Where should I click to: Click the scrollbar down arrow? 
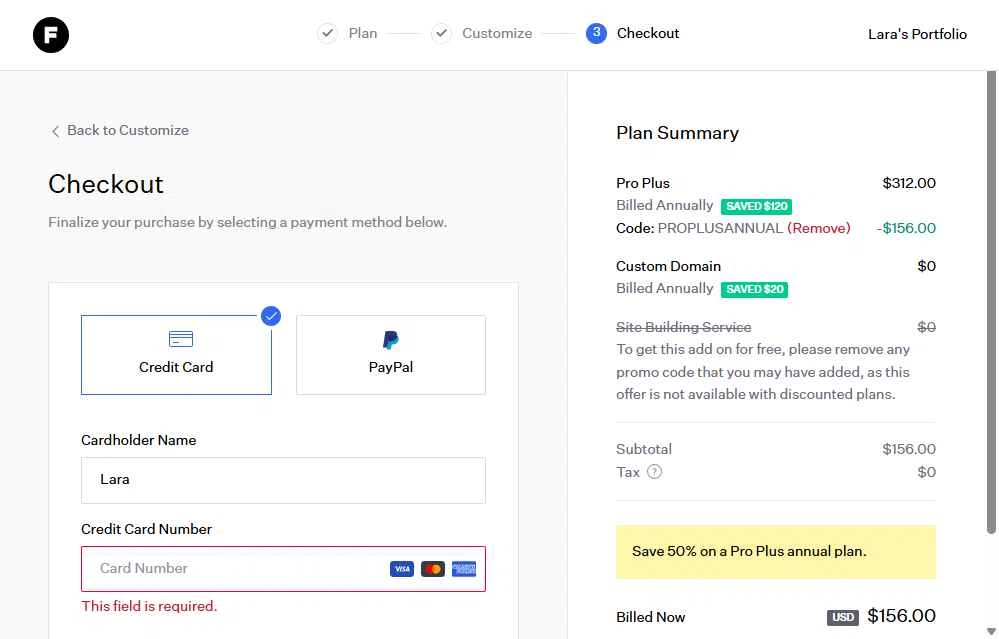pos(991,631)
